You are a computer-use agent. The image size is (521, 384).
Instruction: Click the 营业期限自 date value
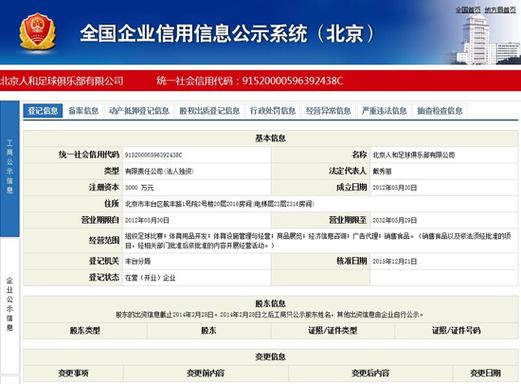[x=147, y=220]
